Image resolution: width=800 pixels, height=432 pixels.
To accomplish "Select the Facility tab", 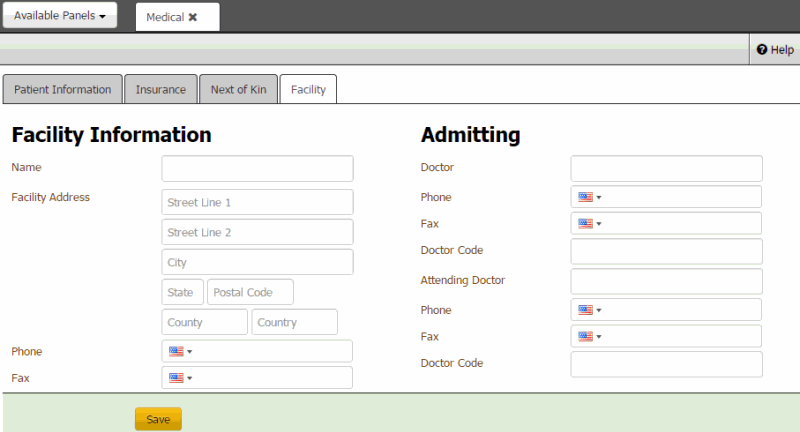I will [308, 89].
